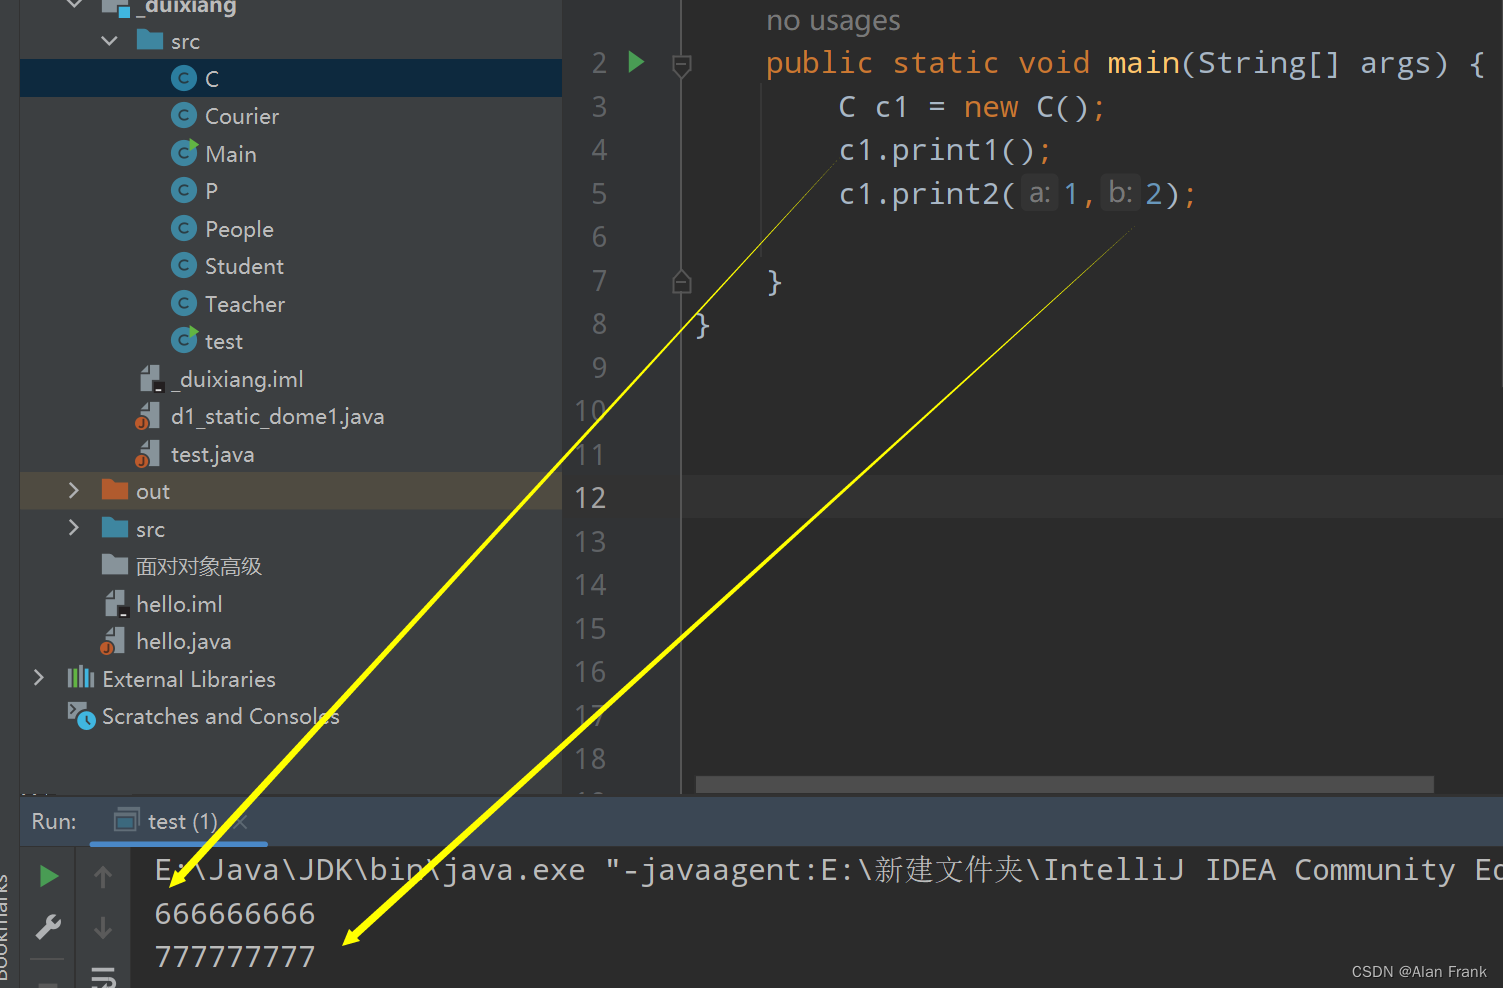This screenshot has height=988, width=1503.
Task: Click the test runnable class icon
Action: (x=184, y=341)
